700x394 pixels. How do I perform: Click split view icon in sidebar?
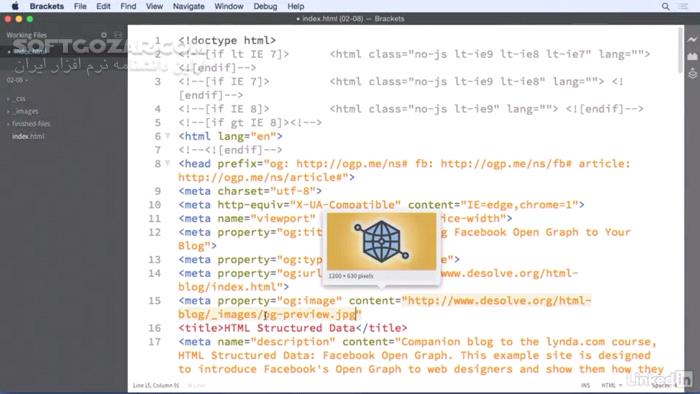tap(118, 35)
